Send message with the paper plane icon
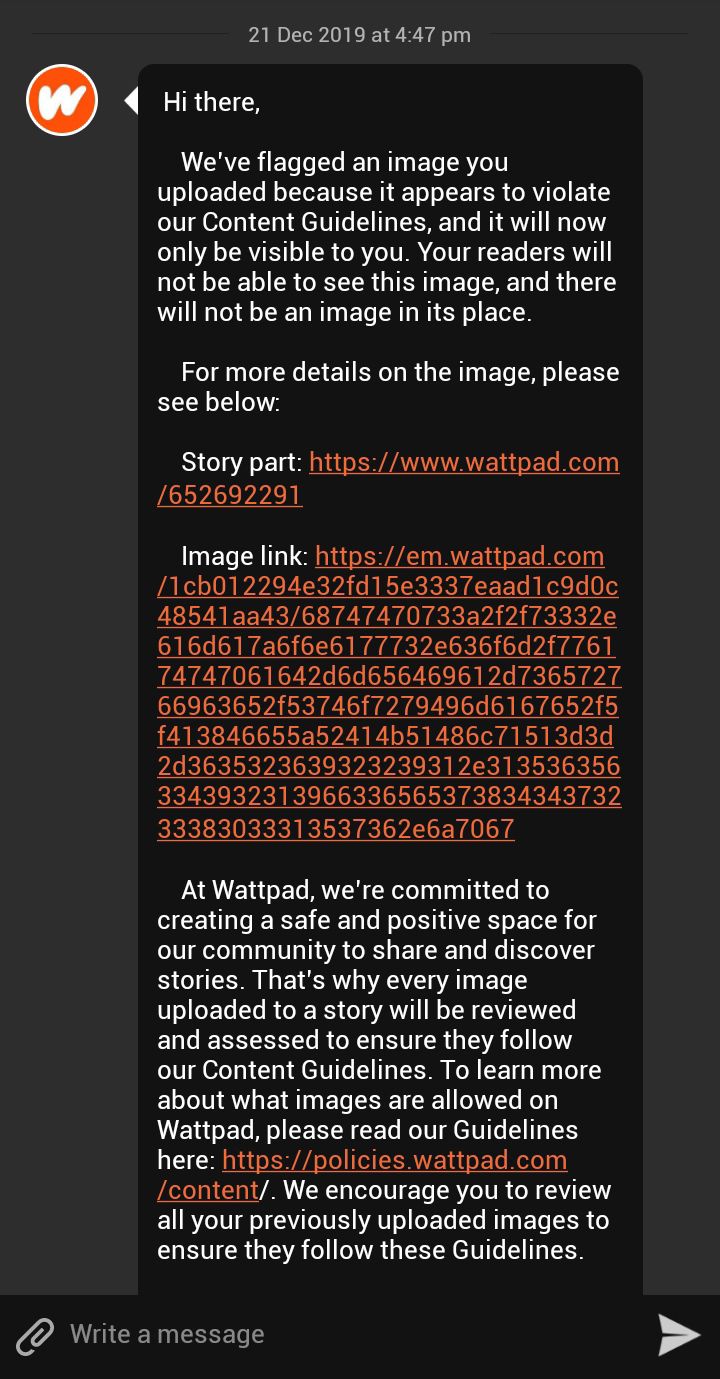720x1379 pixels. click(x=679, y=1335)
